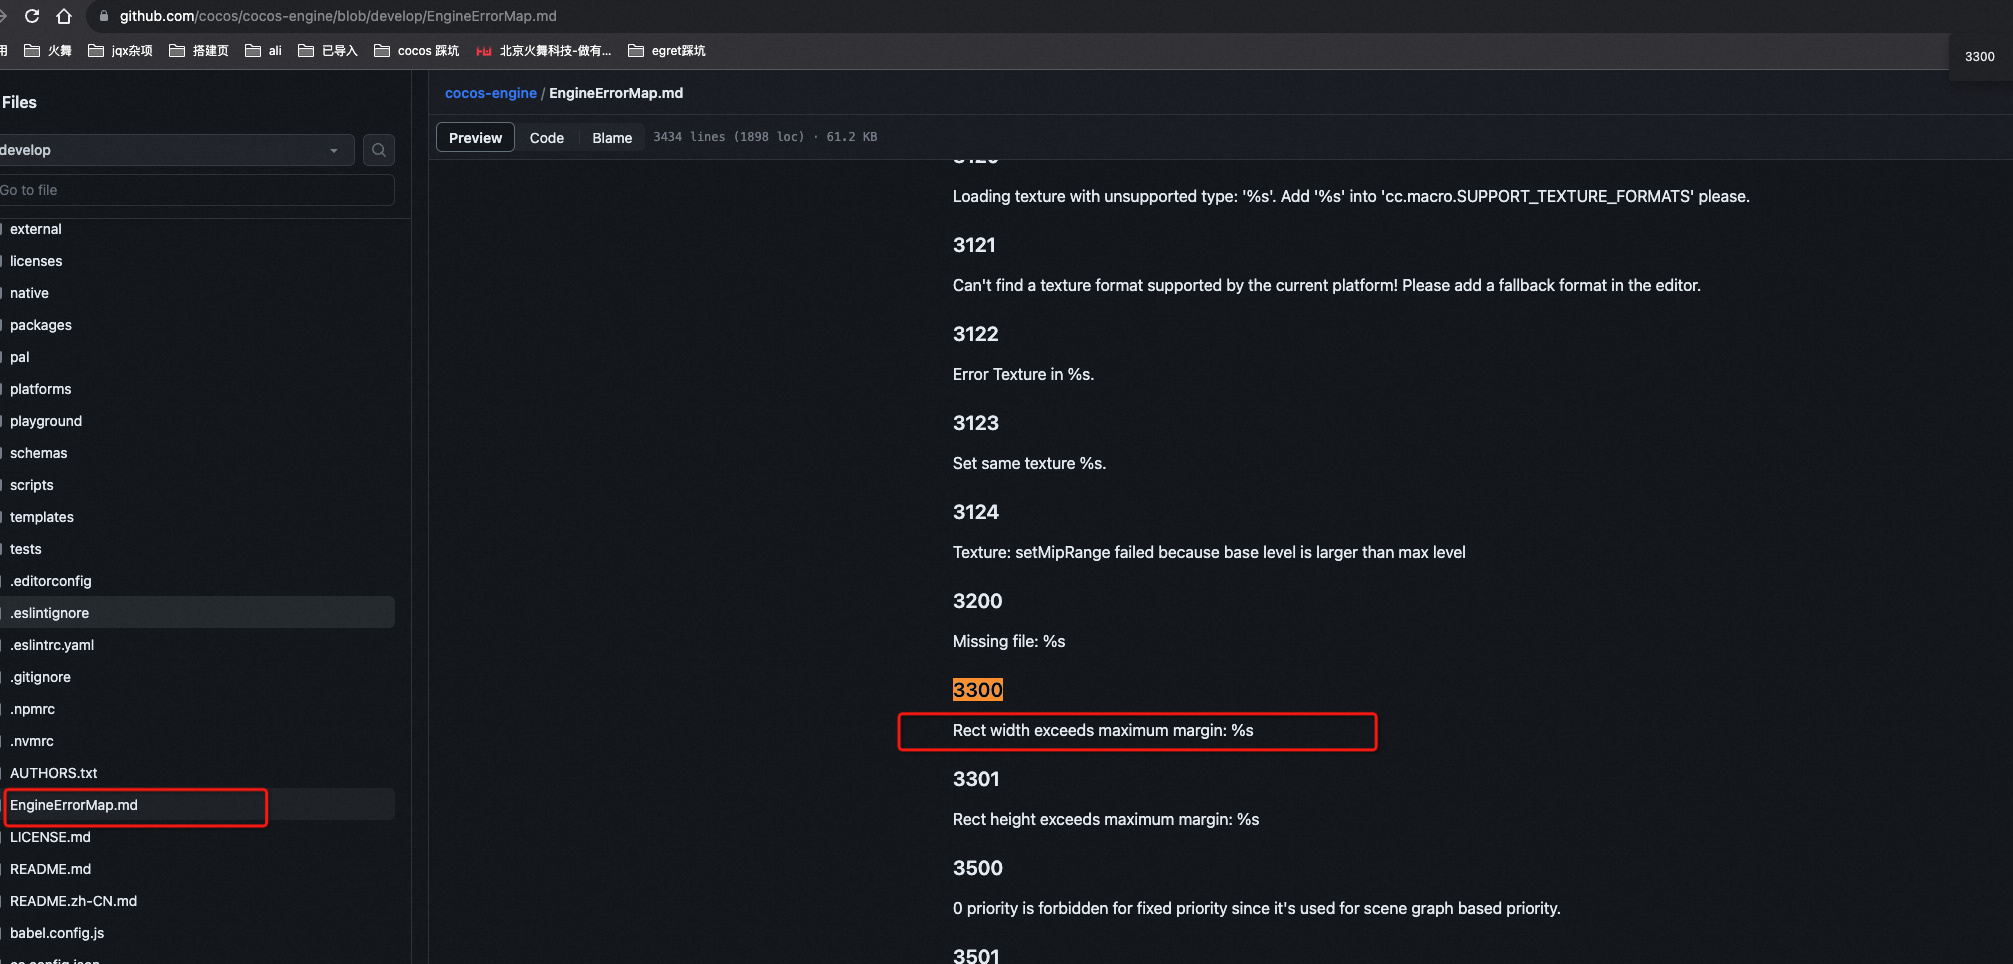The width and height of the screenshot is (2013, 964).
Task: Click the browser reload icon
Action: coord(32,16)
